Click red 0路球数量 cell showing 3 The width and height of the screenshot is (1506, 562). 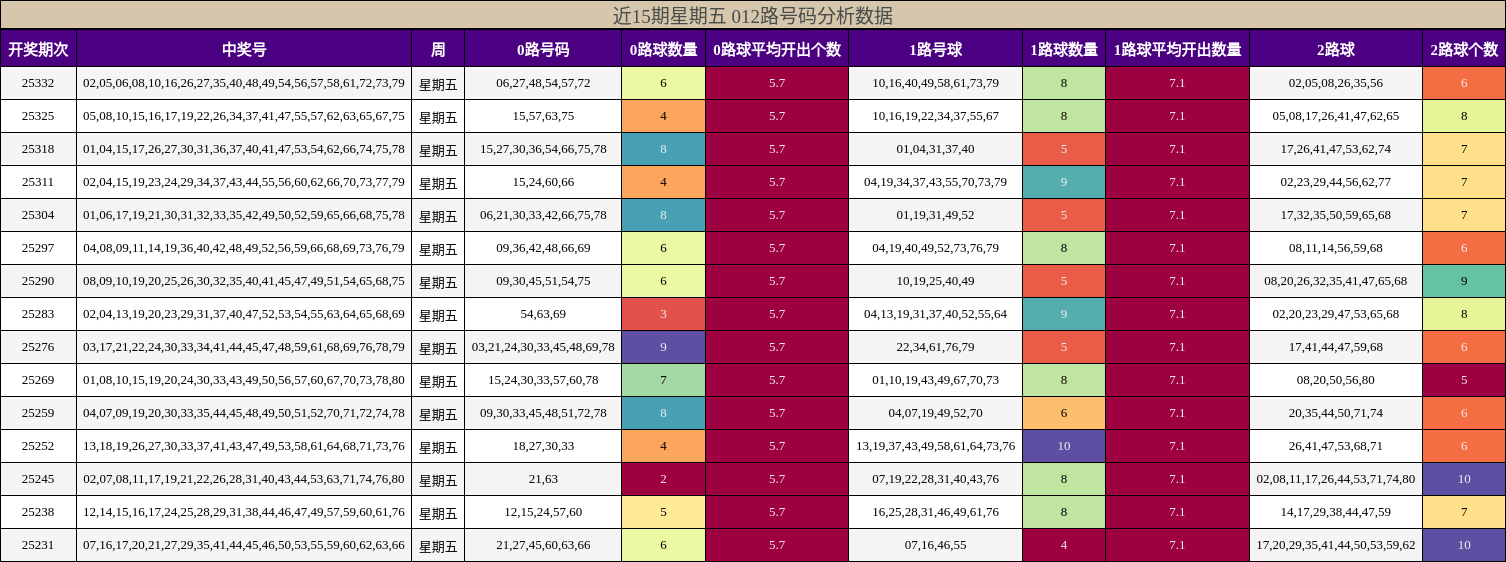coord(663,314)
